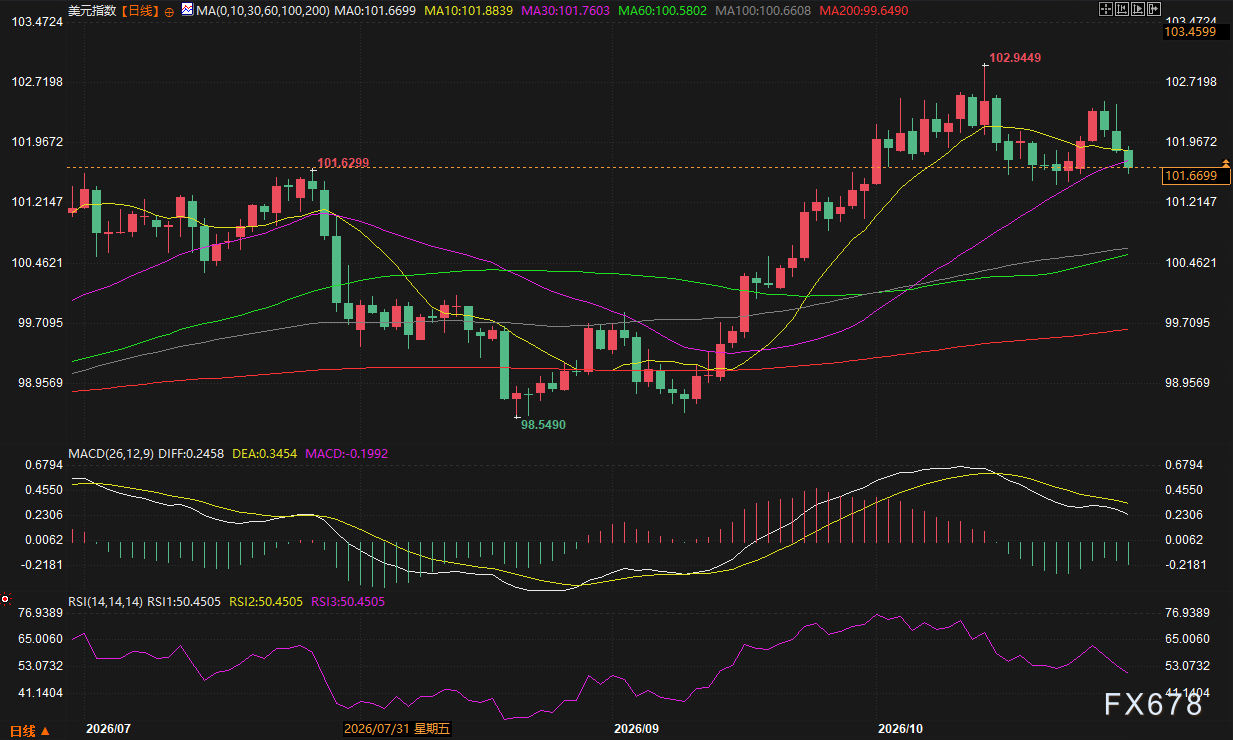The image size is (1233, 740).
Task: Toggle the MA30 magenta line label
Action: (563, 10)
